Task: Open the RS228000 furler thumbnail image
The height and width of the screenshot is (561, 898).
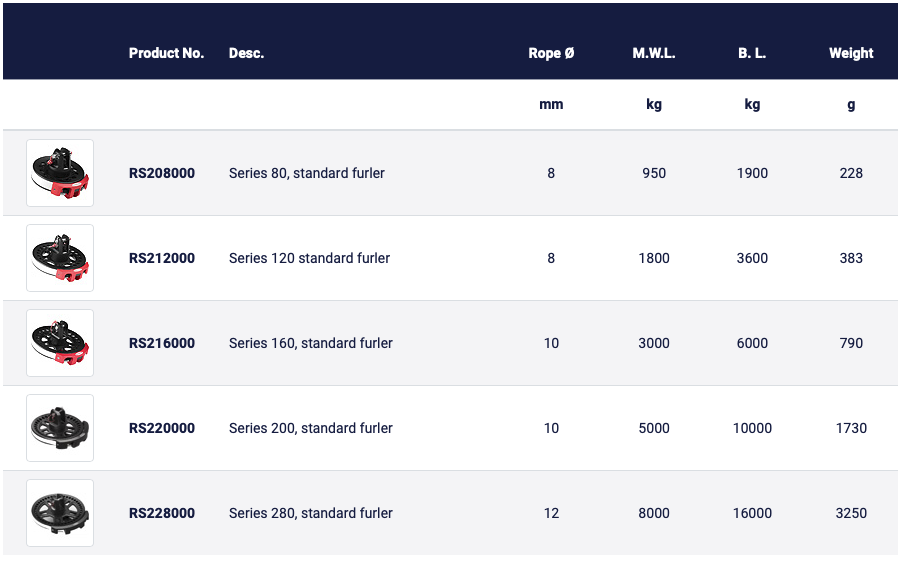Action: pos(60,513)
